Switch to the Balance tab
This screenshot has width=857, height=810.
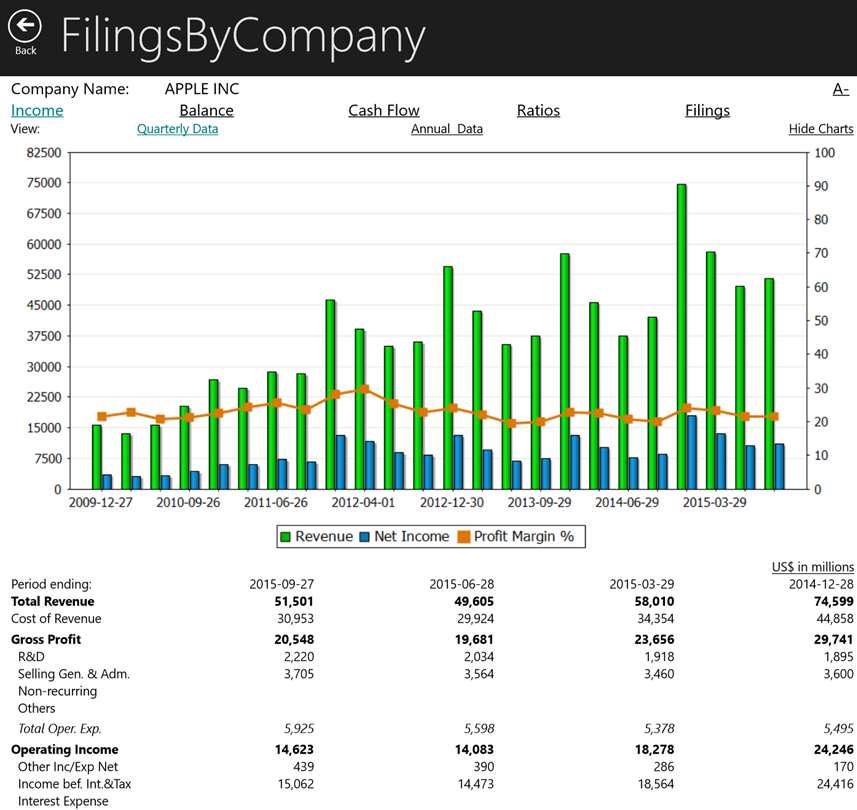[x=207, y=110]
